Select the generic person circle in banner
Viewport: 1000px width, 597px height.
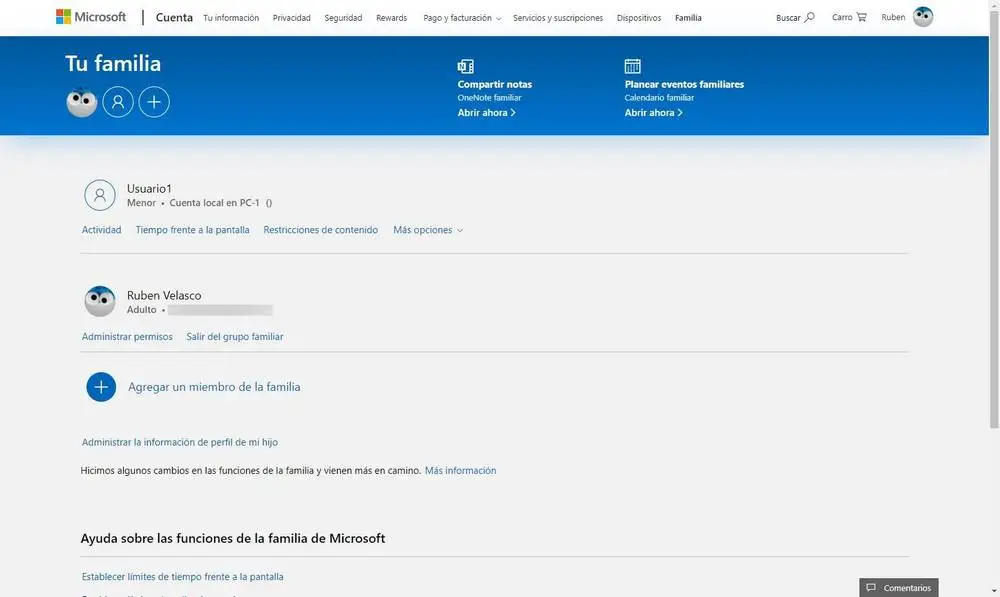click(x=118, y=102)
